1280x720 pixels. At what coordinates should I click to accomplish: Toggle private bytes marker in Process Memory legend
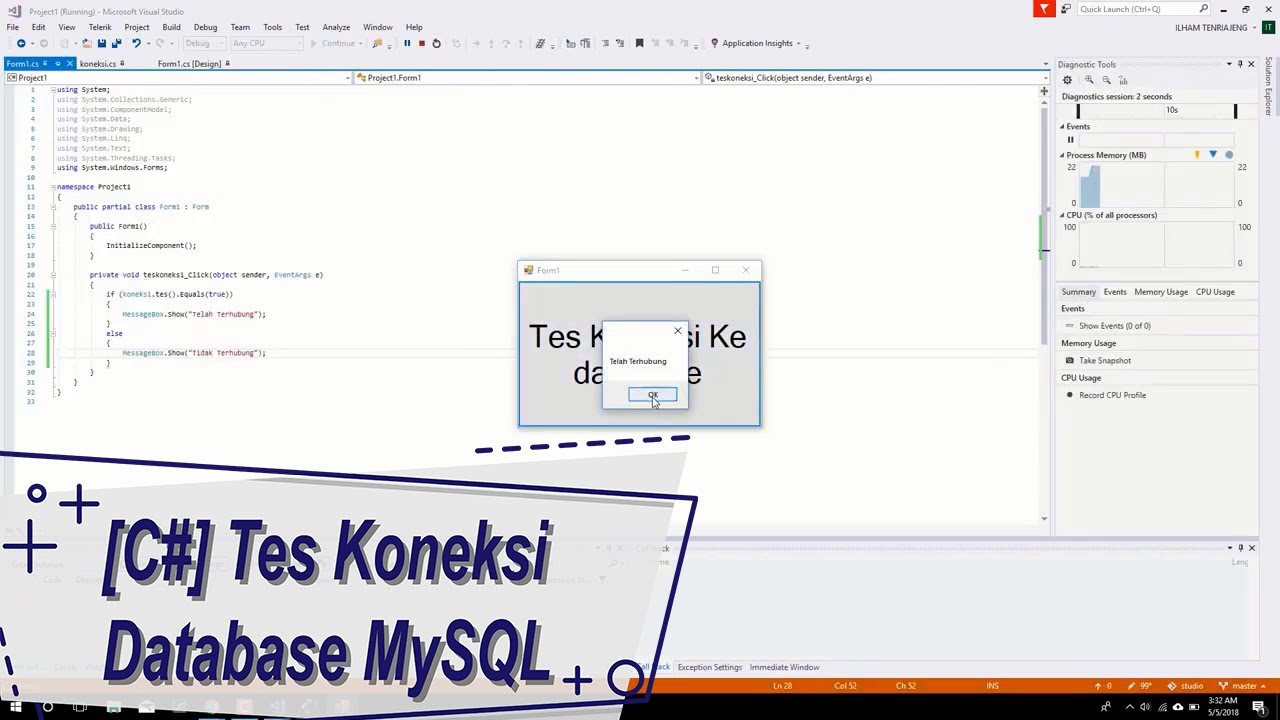(1229, 155)
